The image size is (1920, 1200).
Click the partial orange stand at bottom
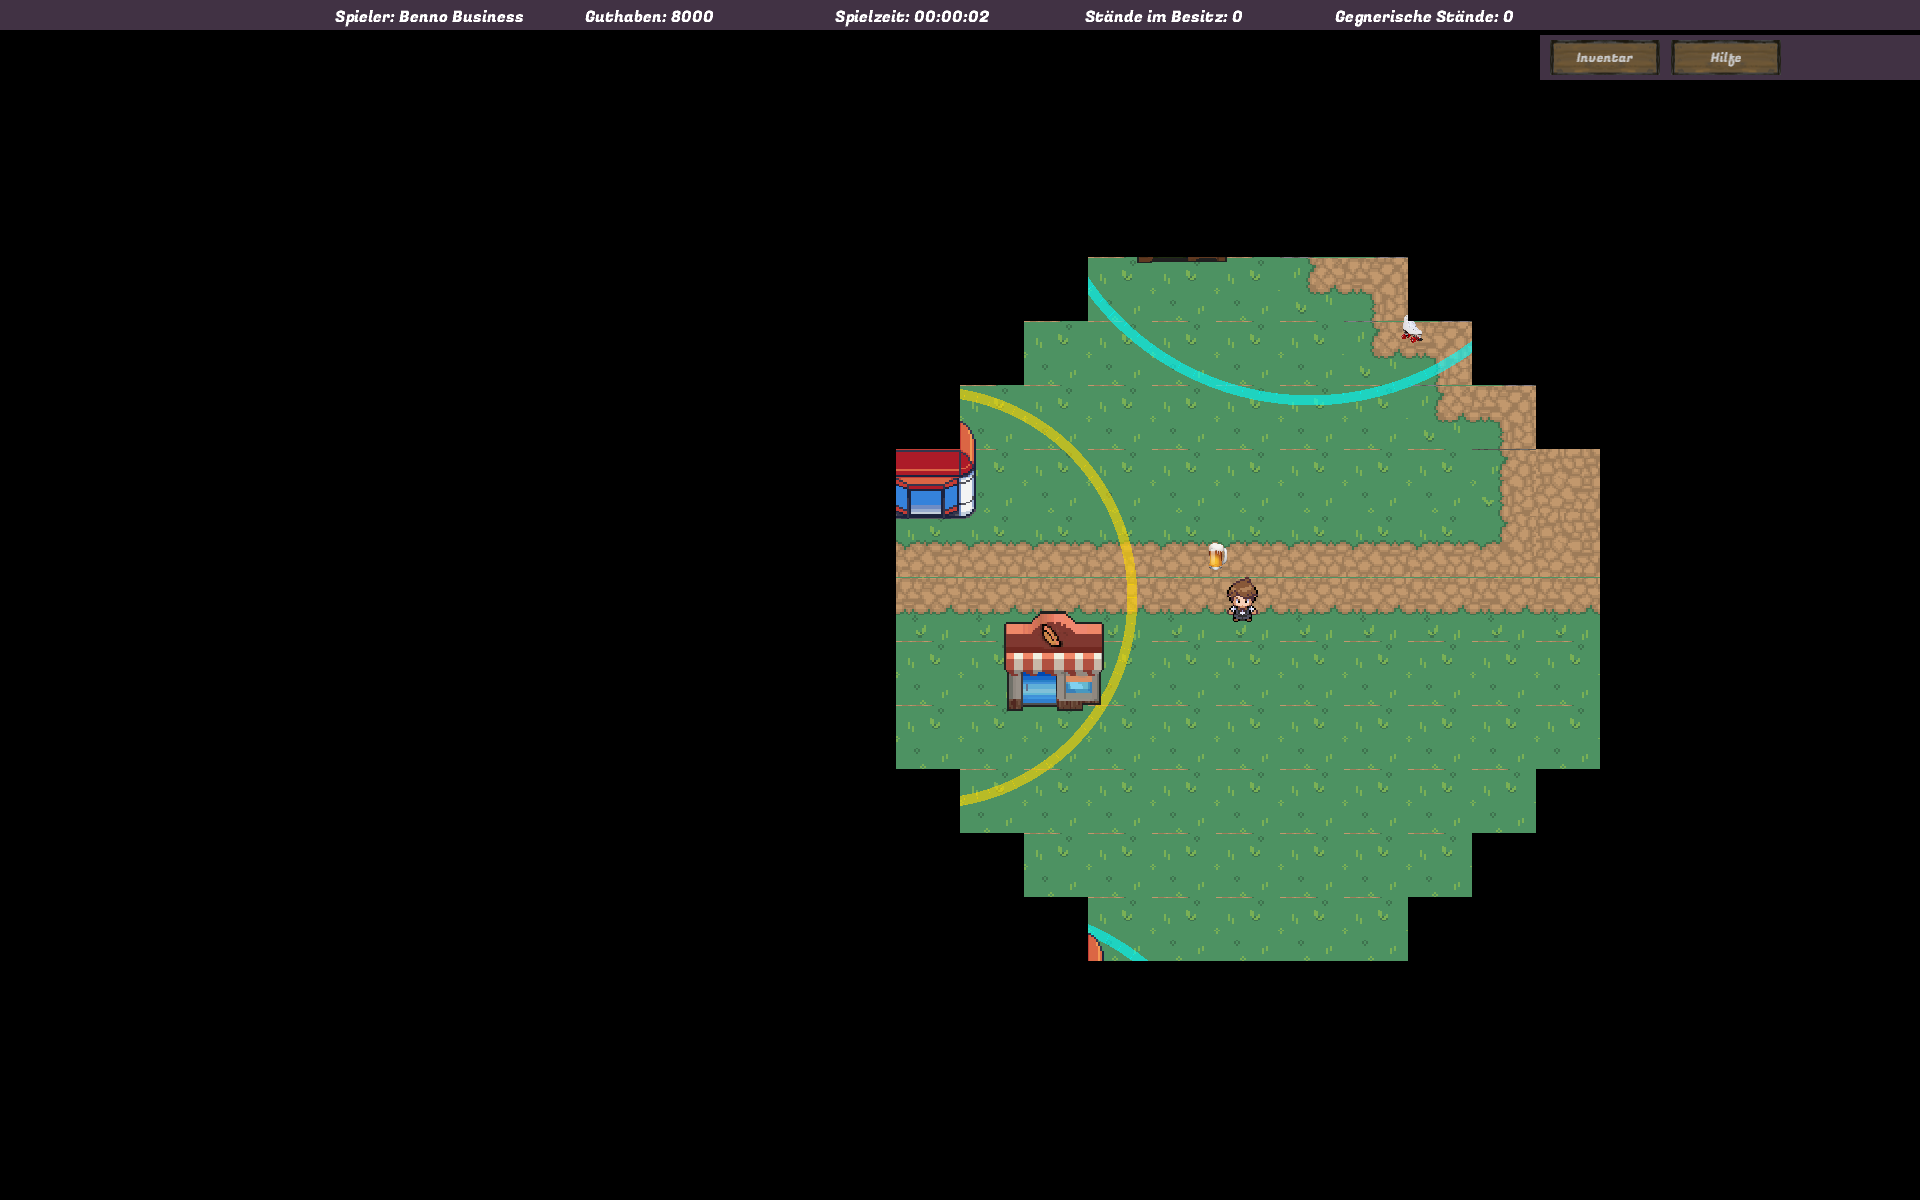coord(1094,948)
